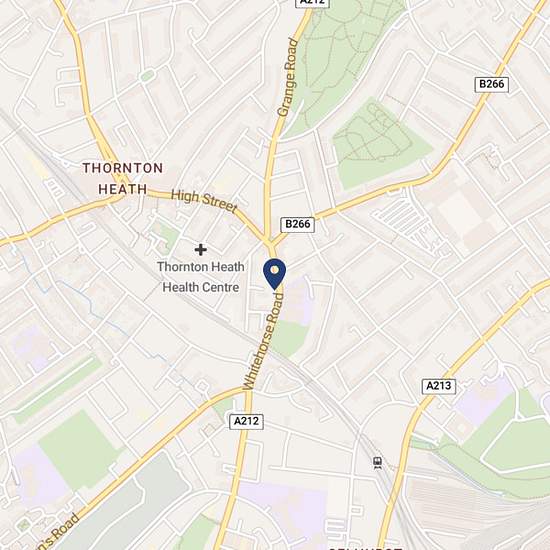Click the Whitehorse Road label
The height and width of the screenshot is (550, 550).
click(263, 341)
